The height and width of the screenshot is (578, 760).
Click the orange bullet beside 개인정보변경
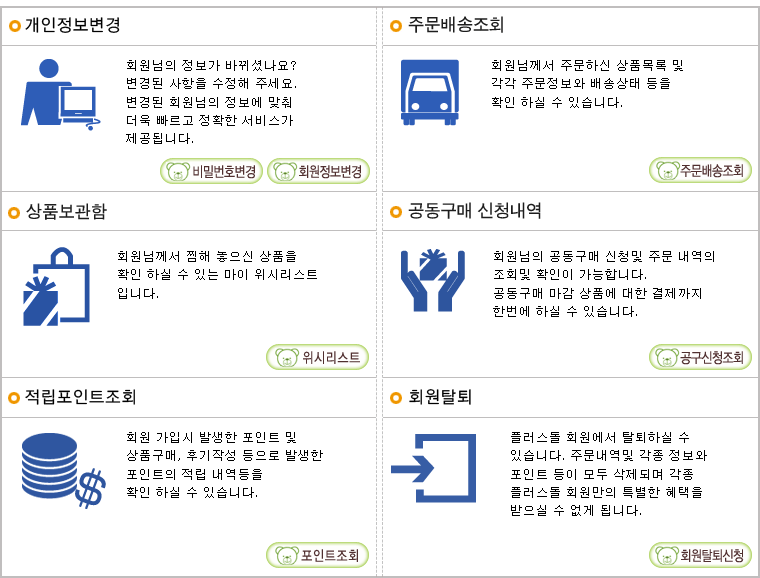15,26
